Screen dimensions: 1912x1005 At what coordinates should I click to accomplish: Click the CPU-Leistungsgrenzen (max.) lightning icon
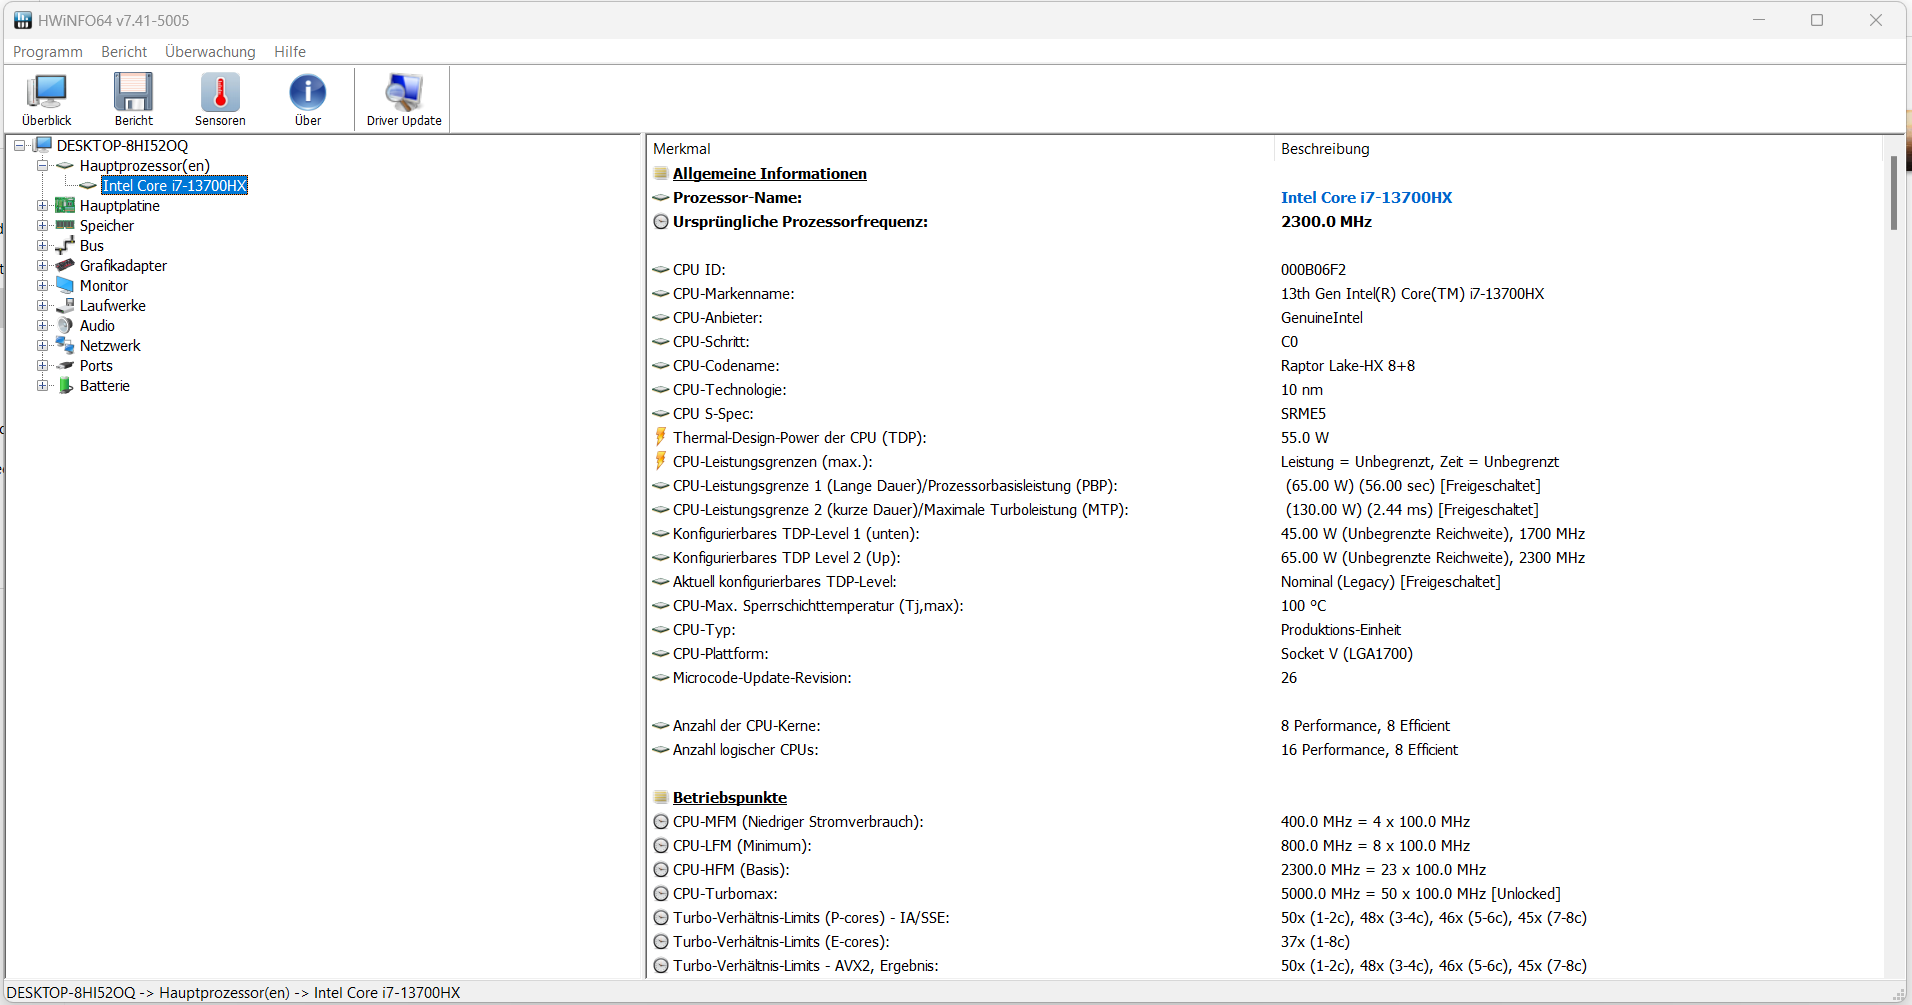661,461
